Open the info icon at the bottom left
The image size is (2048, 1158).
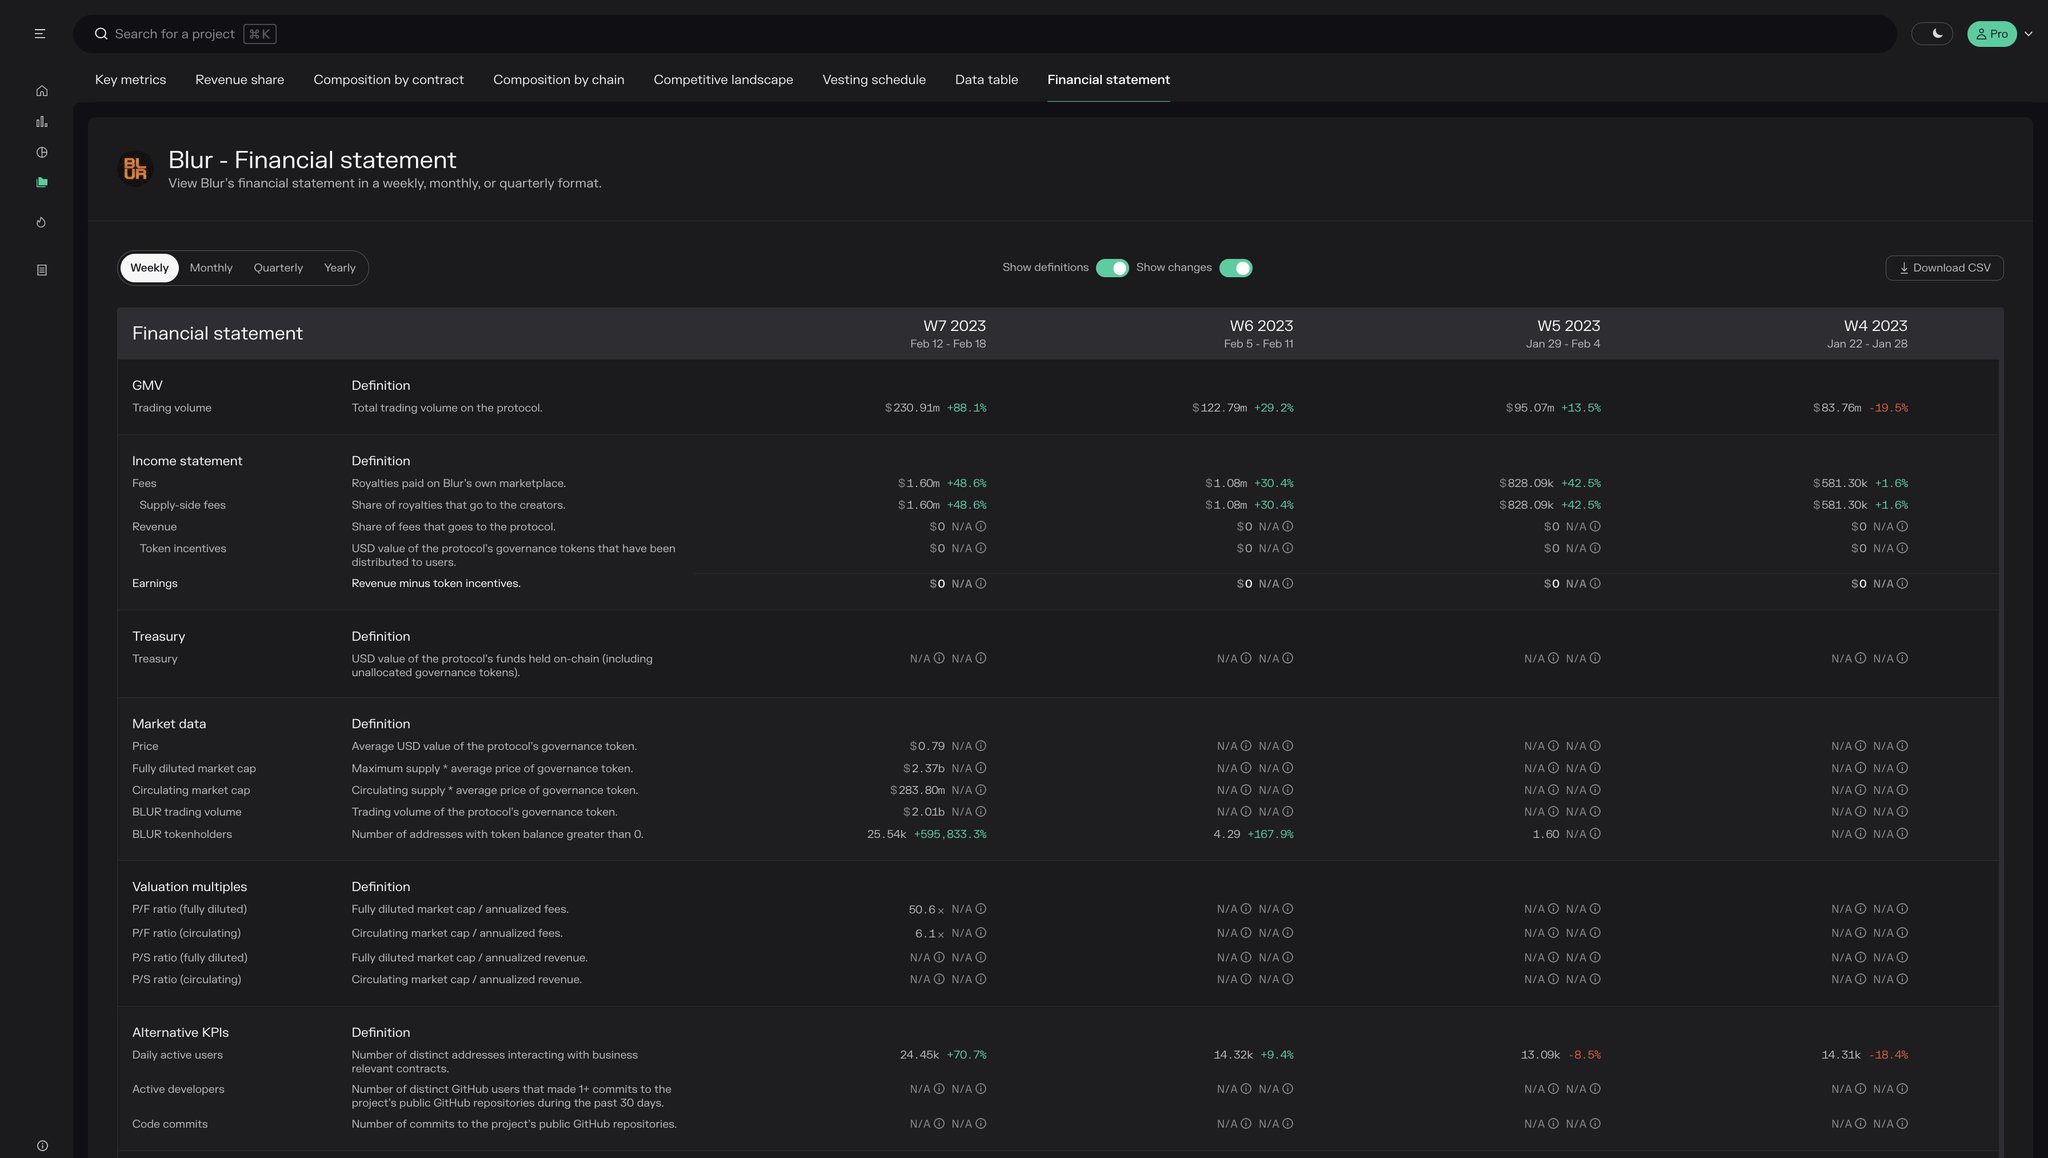[41, 1146]
